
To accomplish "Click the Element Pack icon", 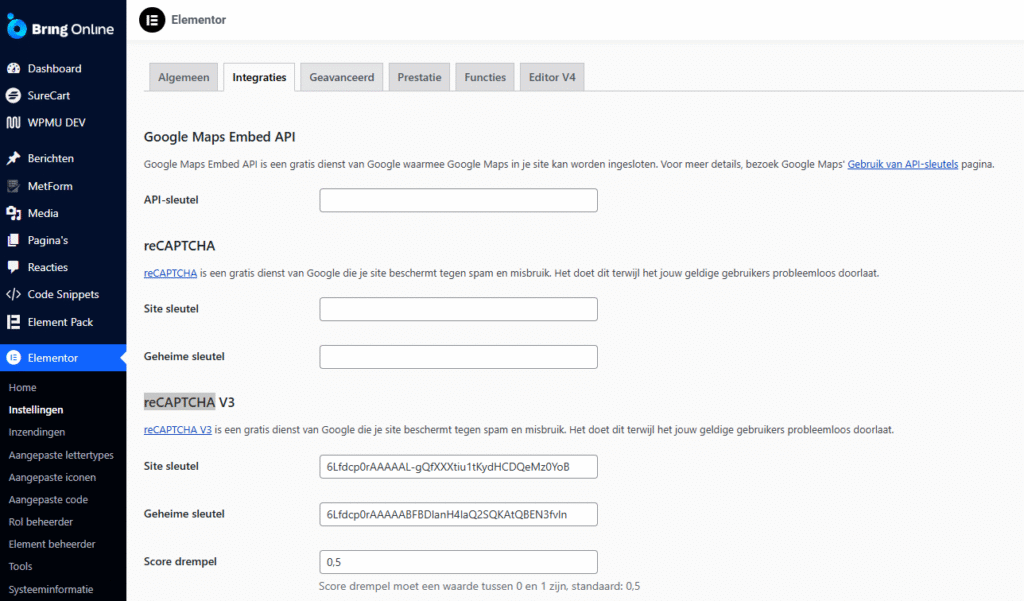I will click(13, 322).
